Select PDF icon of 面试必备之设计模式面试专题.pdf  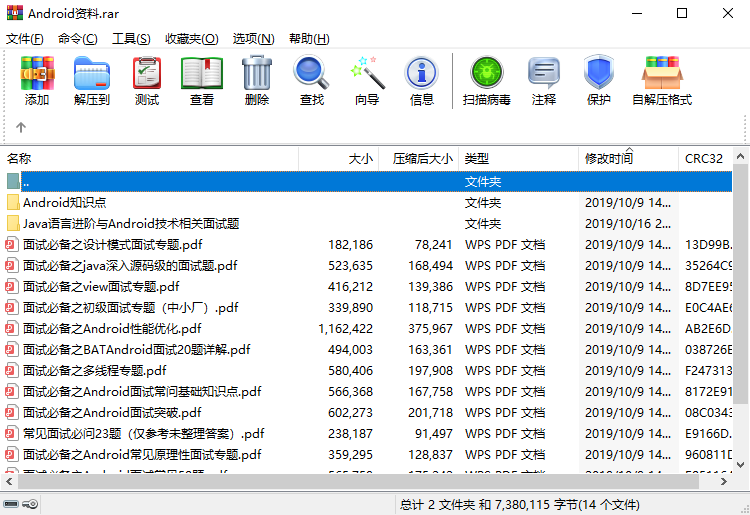click(x=11, y=245)
